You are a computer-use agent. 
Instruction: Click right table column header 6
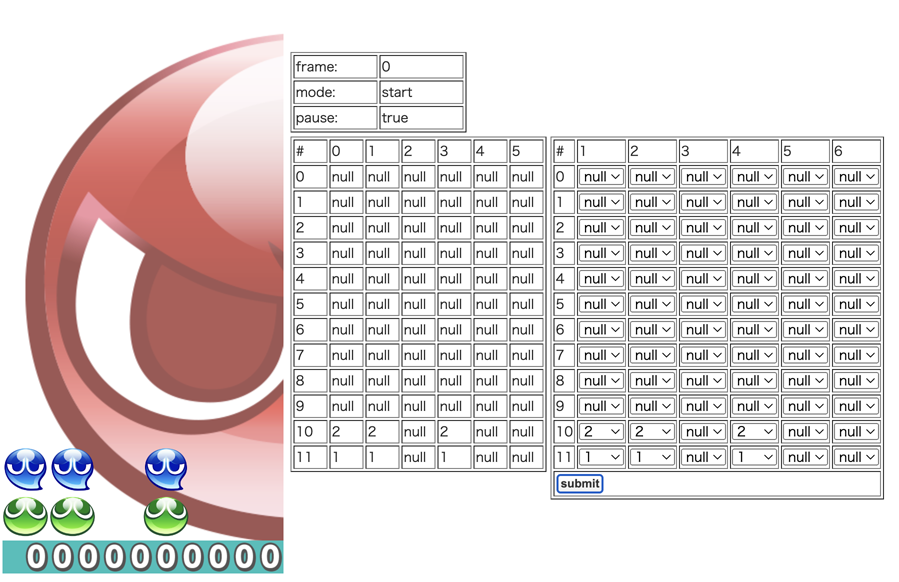pos(856,151)
